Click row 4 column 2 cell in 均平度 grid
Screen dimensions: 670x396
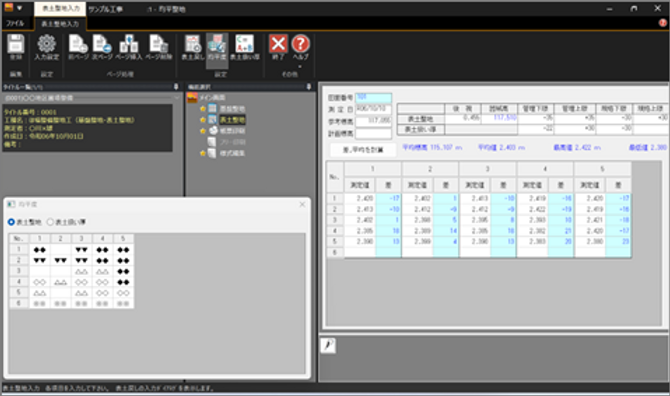pyautogui.click(x=60, y=282)
